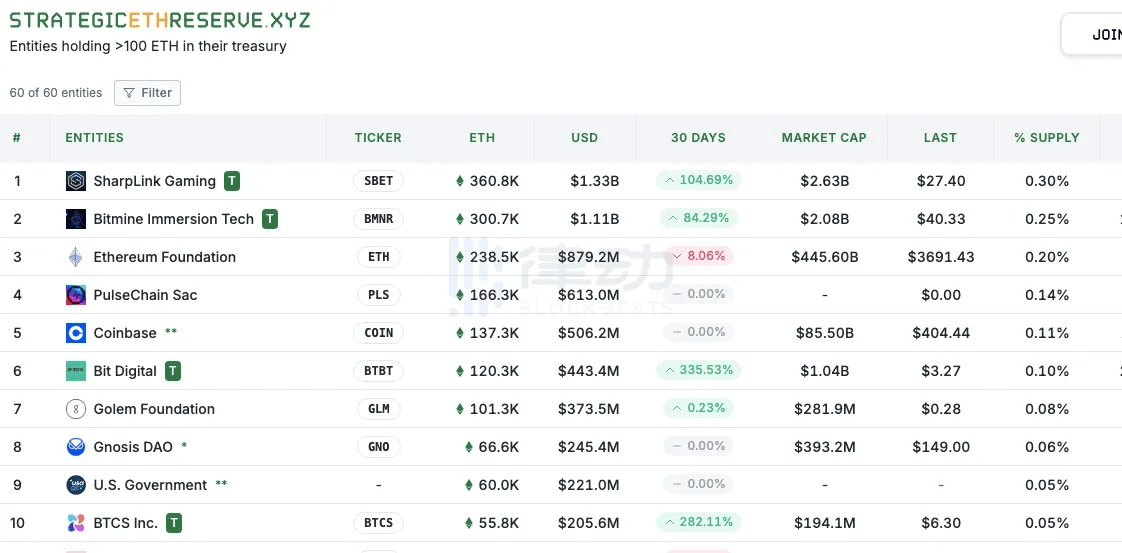Sort by the LAST column header
Viewport: 1122px width, 553px height.
[x=940, y=138]
